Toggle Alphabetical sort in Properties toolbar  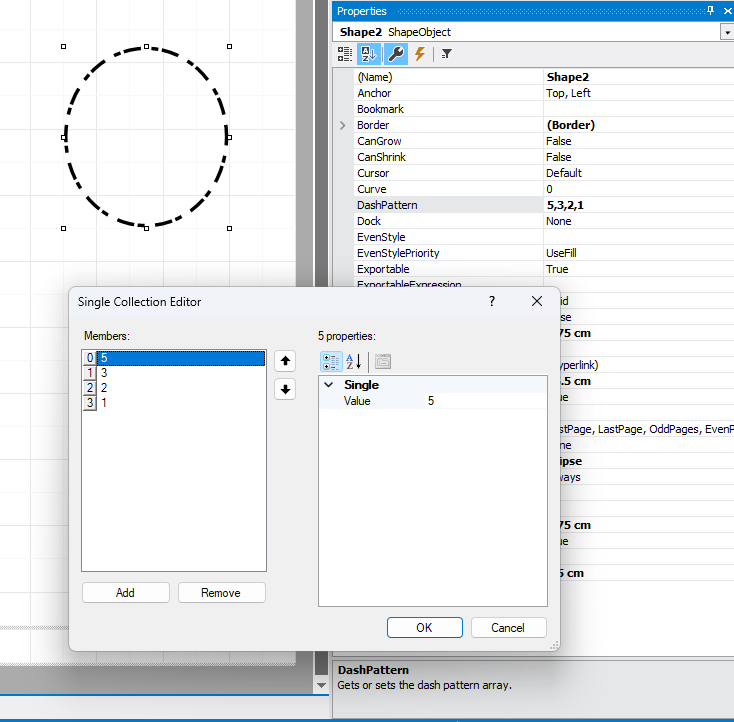click(x=369, y=54)
